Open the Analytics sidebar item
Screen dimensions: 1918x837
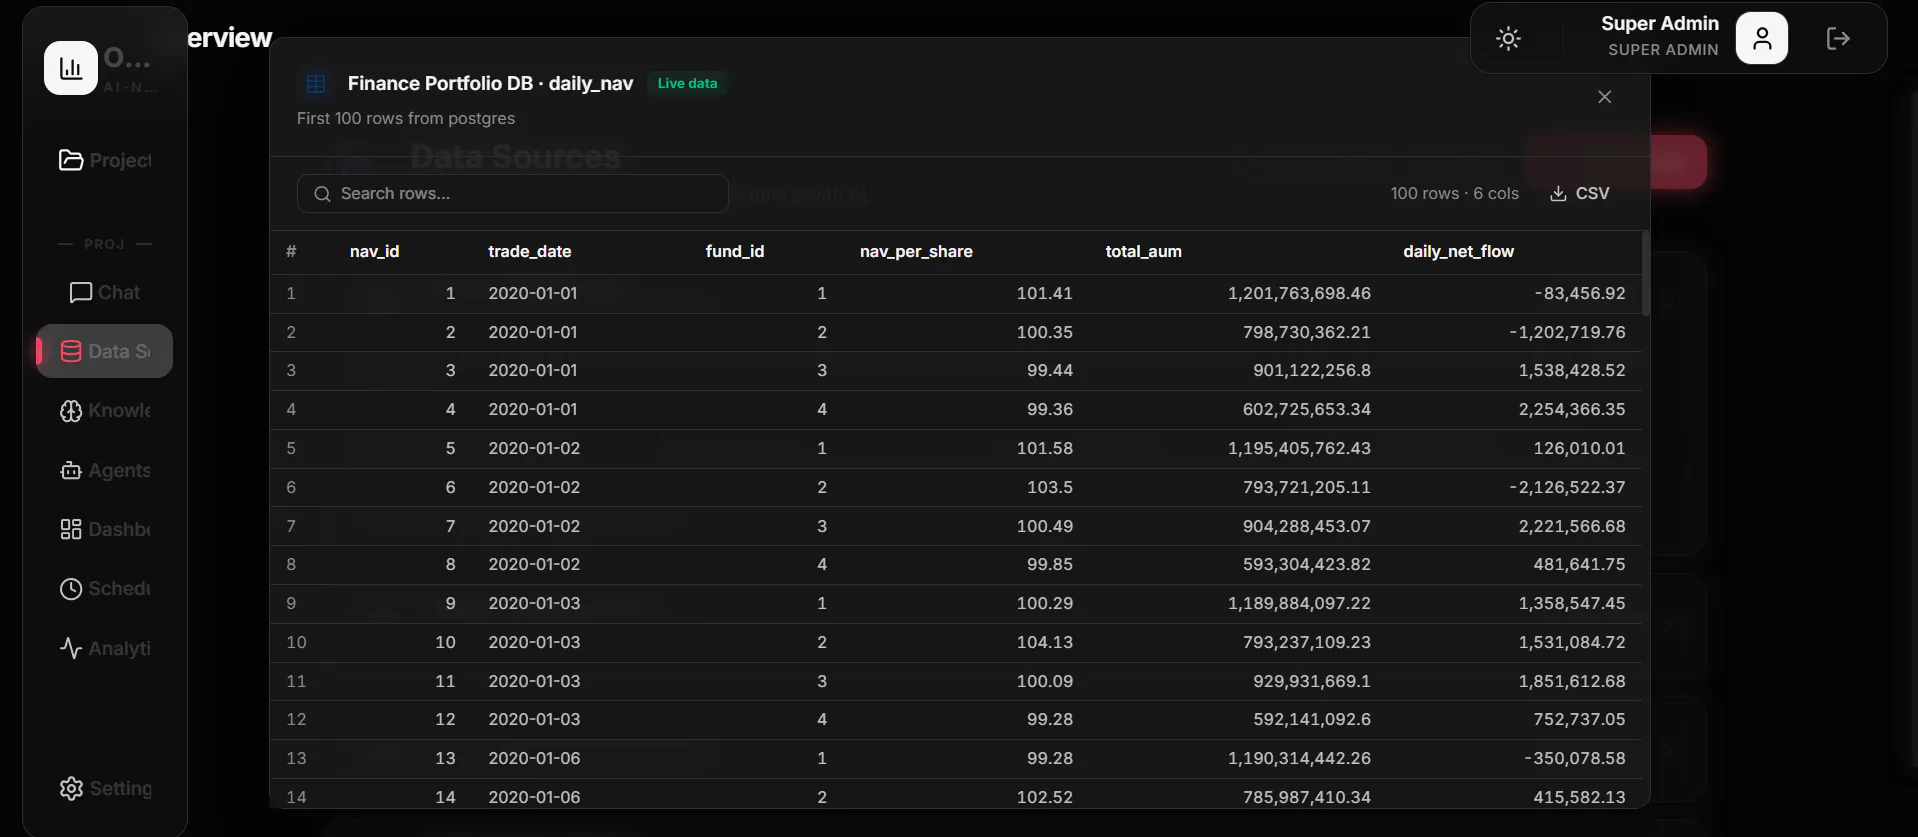(x=105, y=648)
